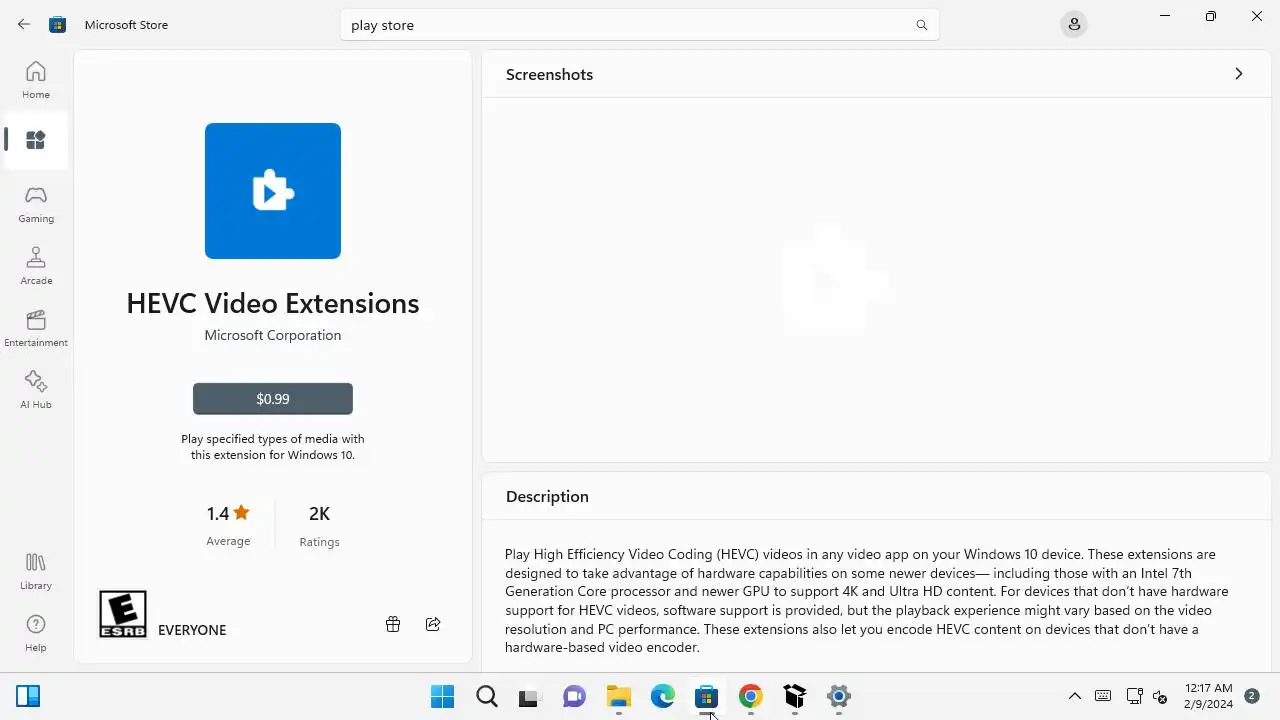Expand Screenshots with the chevron arrow
Viewport: 1280px width, 720px height.
click(1239, 74)
